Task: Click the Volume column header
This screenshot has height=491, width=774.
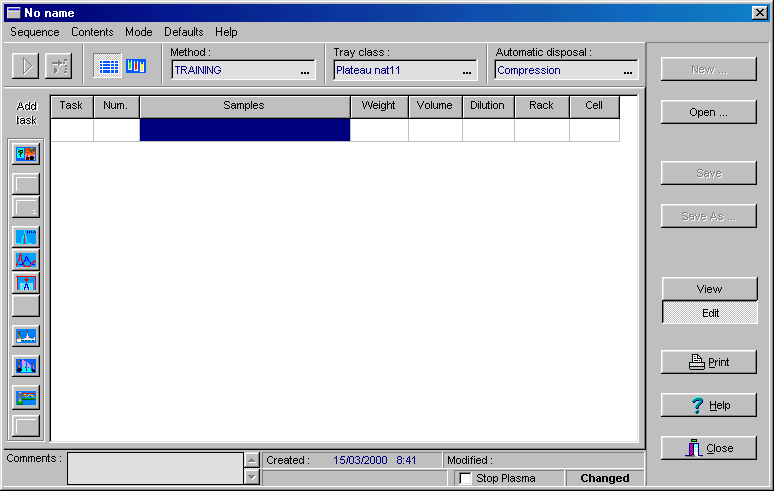Action: coord(435,106)
